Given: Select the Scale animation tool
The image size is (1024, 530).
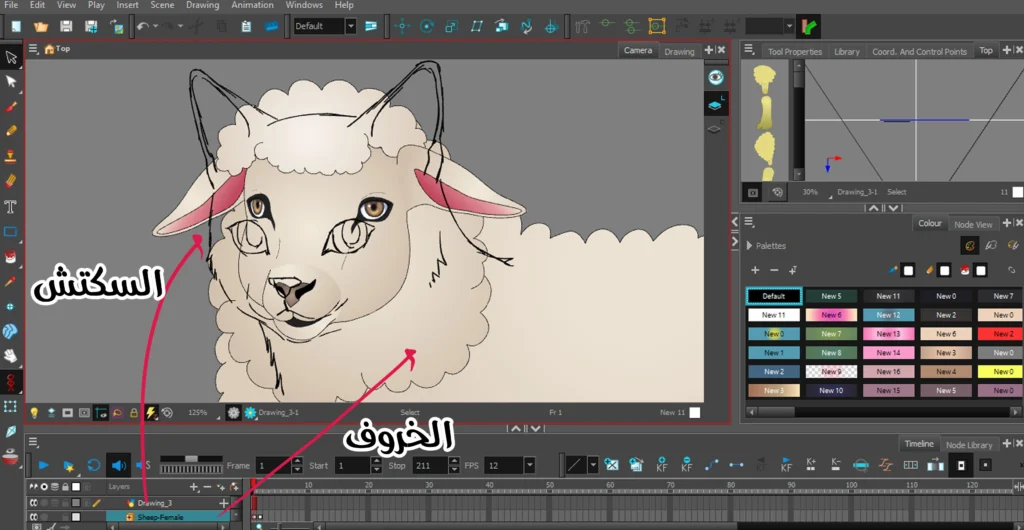Looking at the screenshot, I should [452, 27].
